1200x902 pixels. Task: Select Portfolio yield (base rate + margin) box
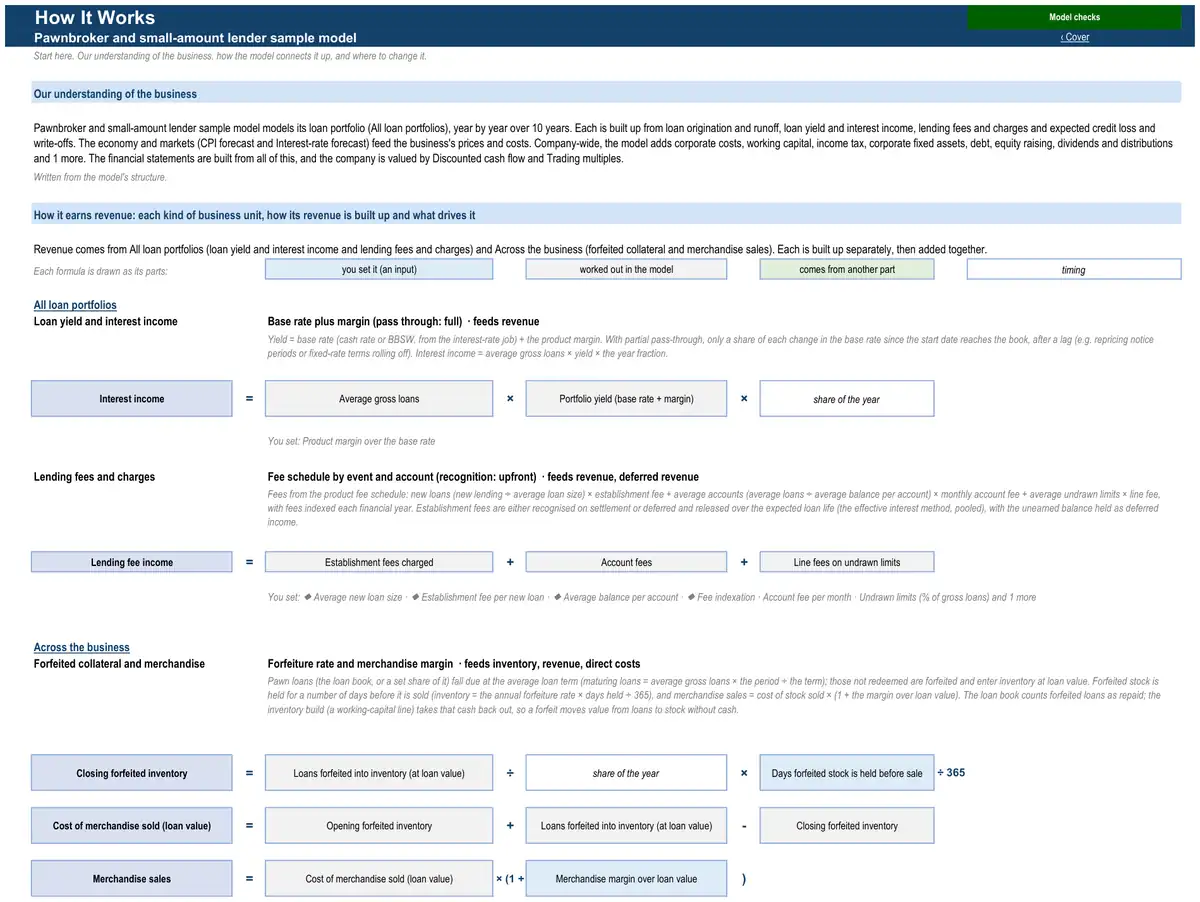tap(626, 399)
